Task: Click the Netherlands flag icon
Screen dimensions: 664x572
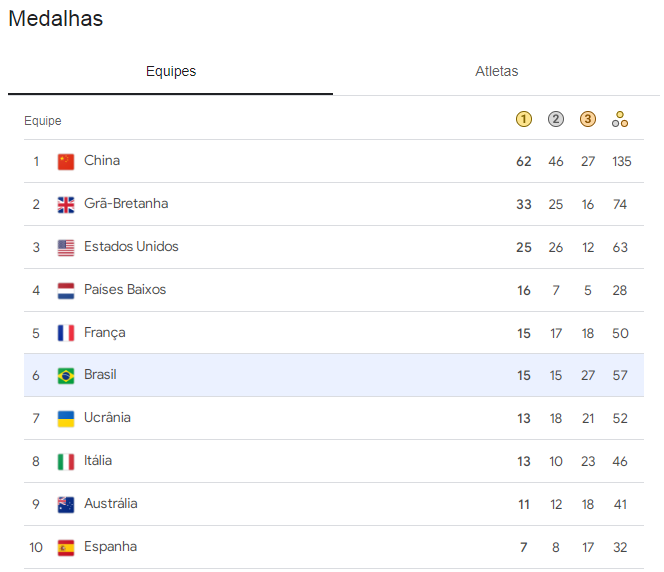Action: (66, 290)
